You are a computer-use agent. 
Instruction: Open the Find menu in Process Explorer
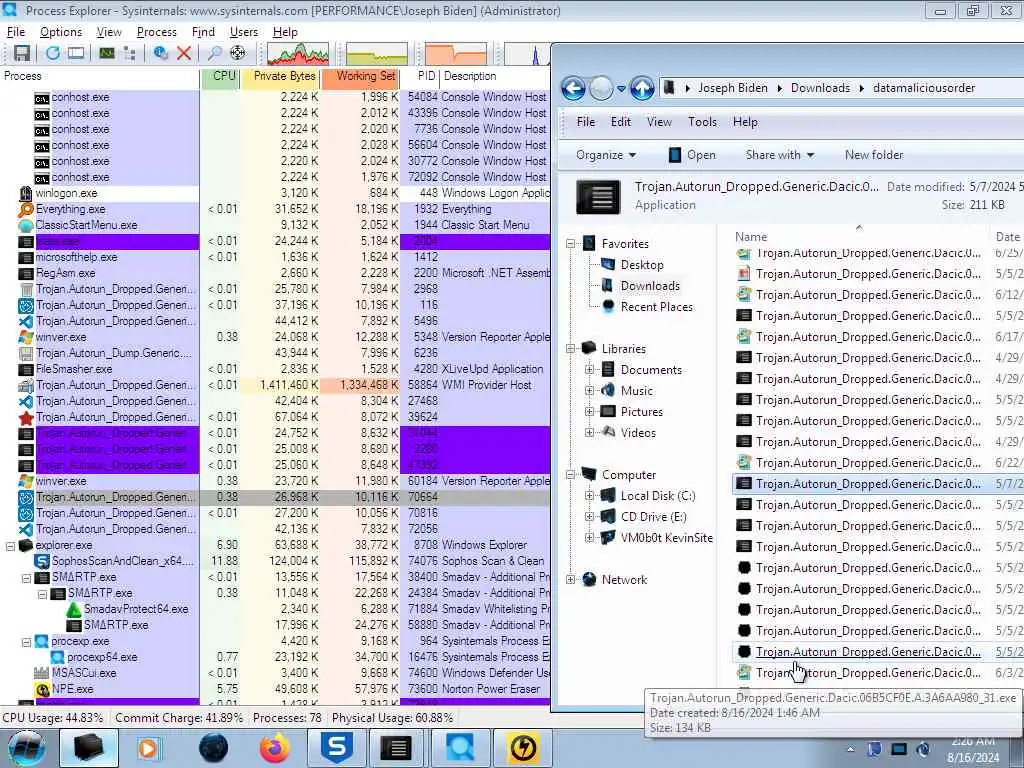coord(203,32)
